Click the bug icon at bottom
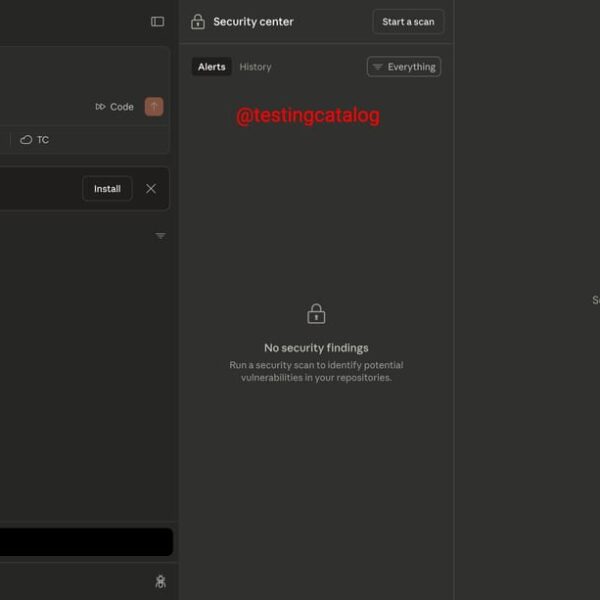 click(x=160, y=581)
